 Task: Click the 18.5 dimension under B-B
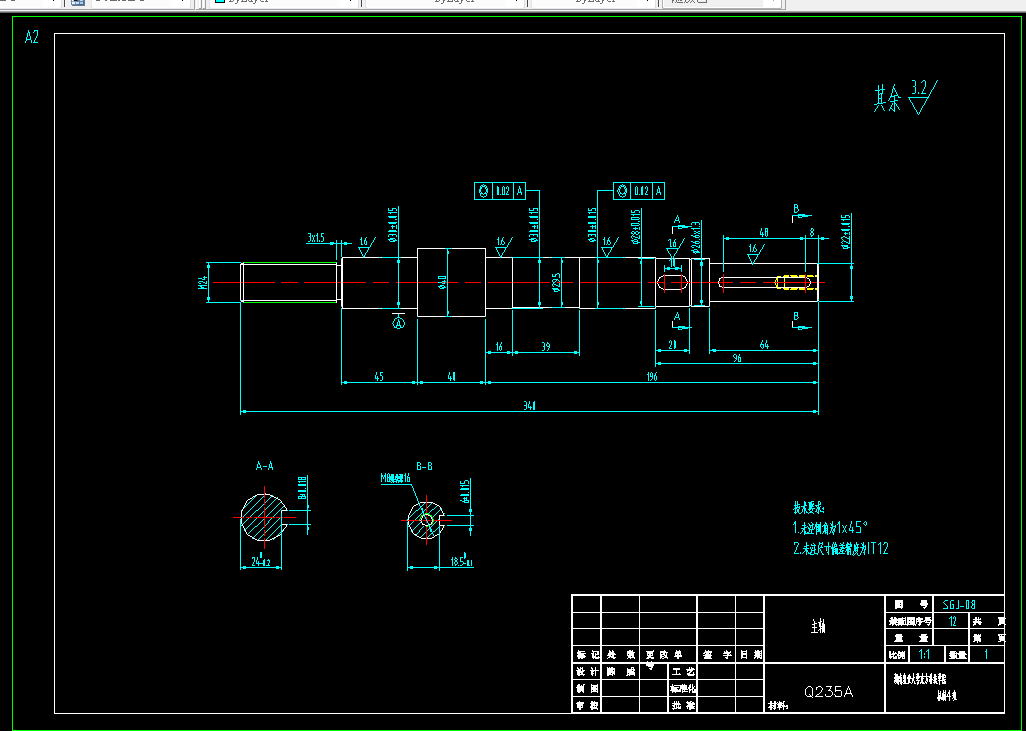point(461,562)
